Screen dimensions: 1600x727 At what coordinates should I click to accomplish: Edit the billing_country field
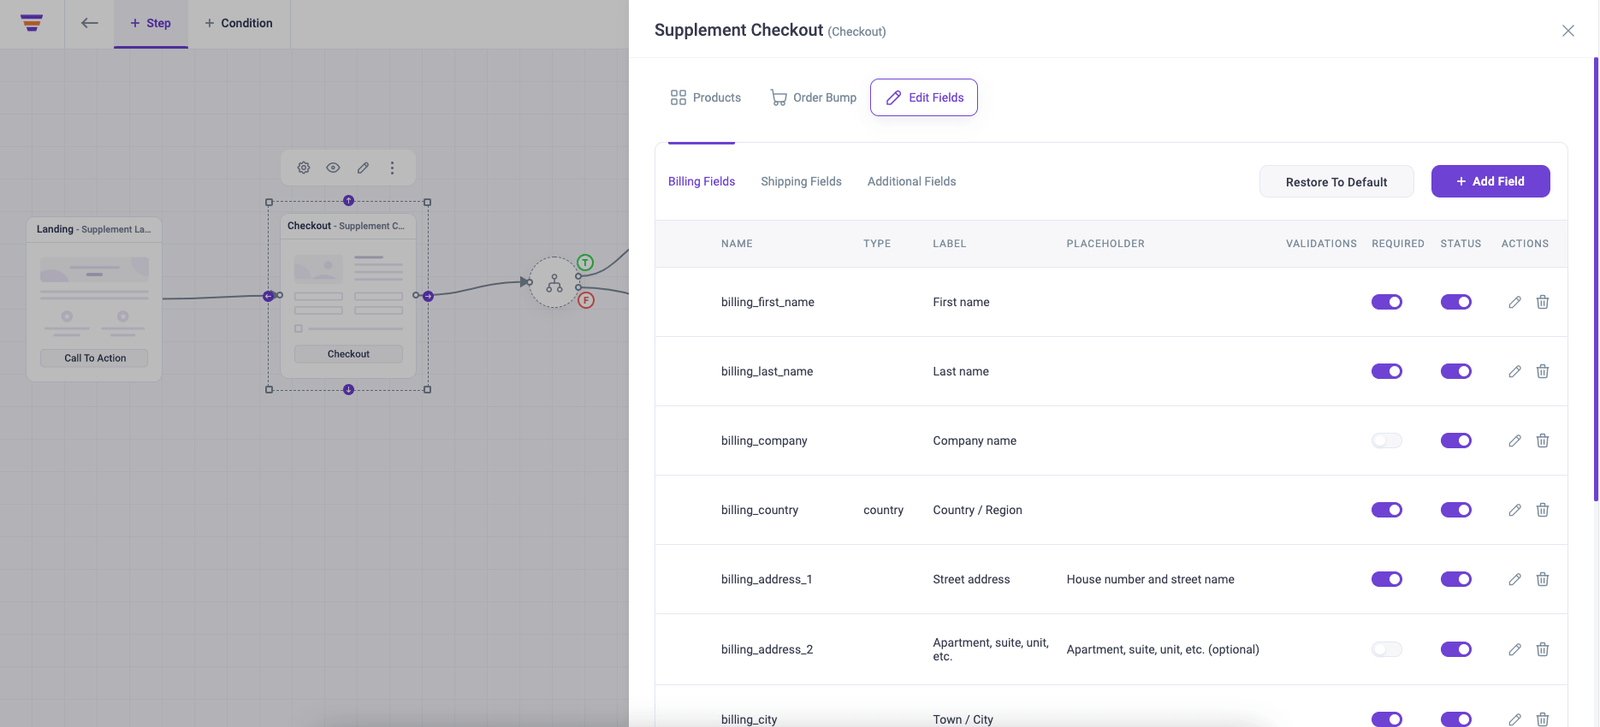coord(1514,510)
